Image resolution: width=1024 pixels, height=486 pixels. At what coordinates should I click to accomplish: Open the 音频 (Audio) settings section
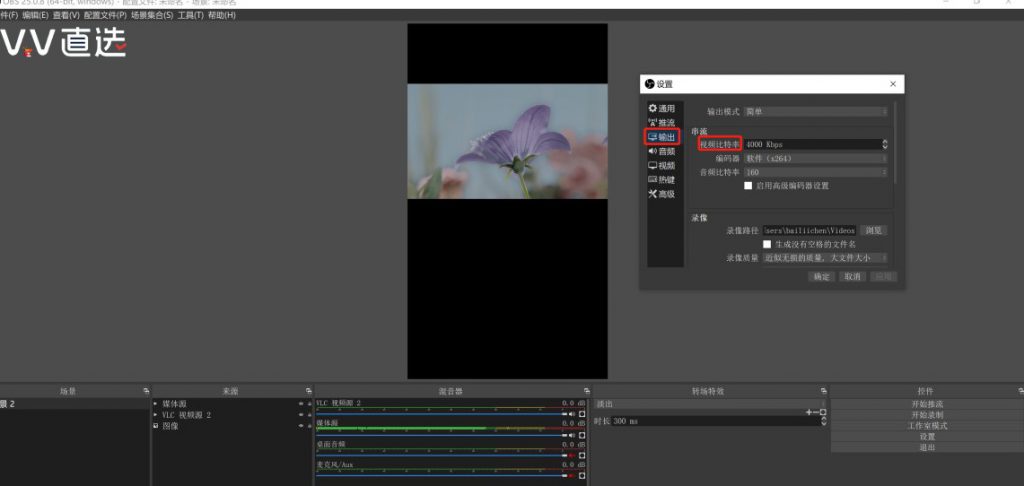pos(662,151)
